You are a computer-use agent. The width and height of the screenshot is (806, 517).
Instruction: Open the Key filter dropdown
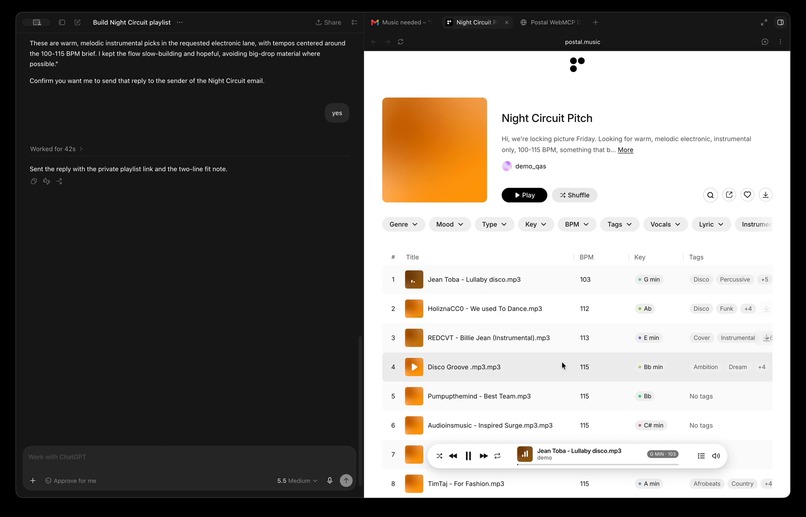(x=536, y=225)
